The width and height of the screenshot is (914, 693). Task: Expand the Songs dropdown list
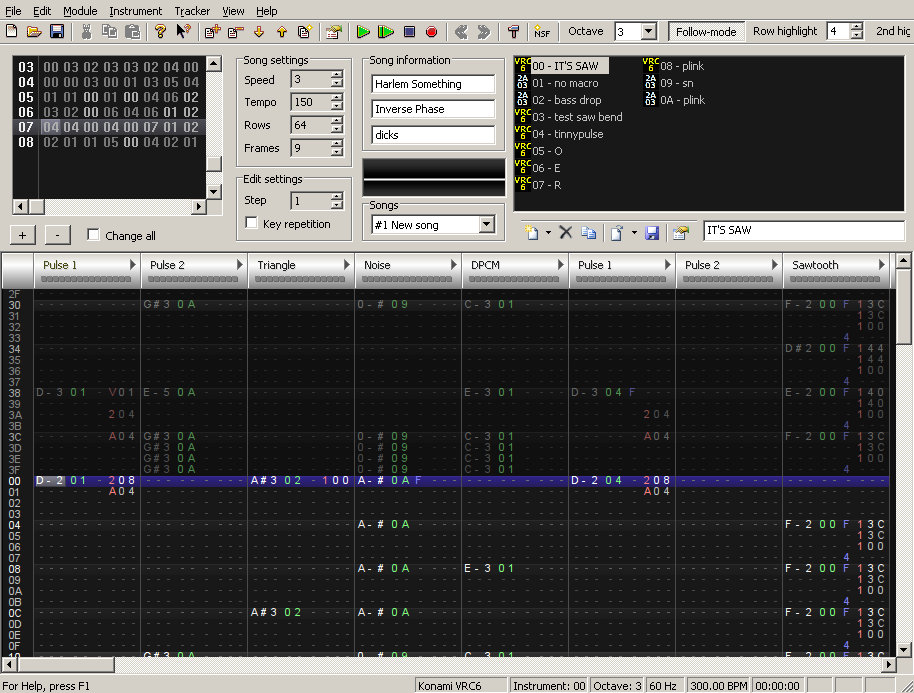[x=486, y=225]
